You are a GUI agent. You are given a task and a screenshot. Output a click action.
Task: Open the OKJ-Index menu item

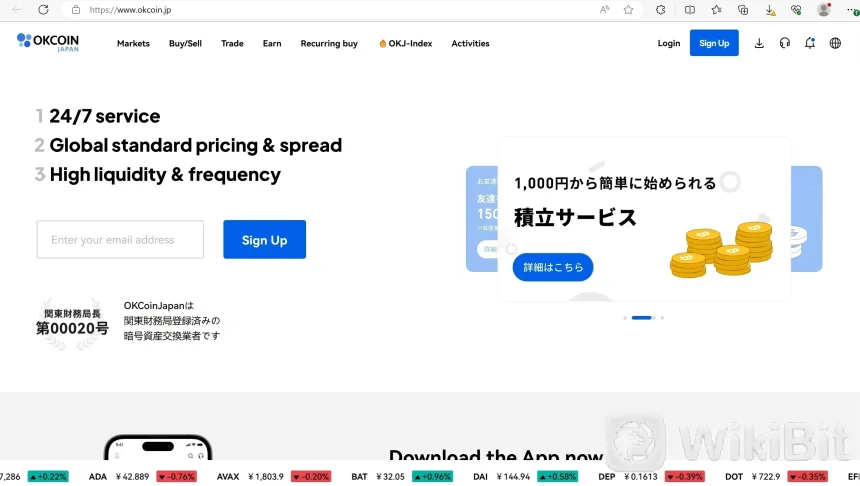pos(406,44)
